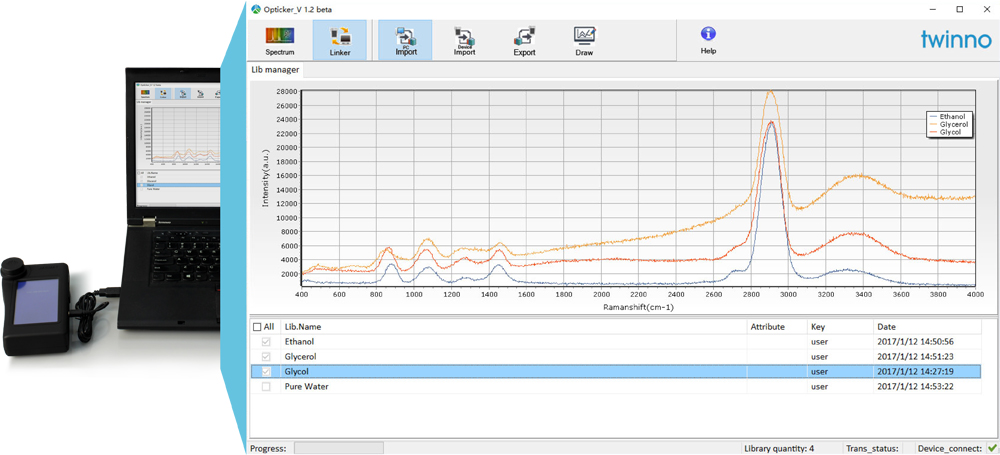Click the Opticker app title icon
1000x455 pixels.
256,9
